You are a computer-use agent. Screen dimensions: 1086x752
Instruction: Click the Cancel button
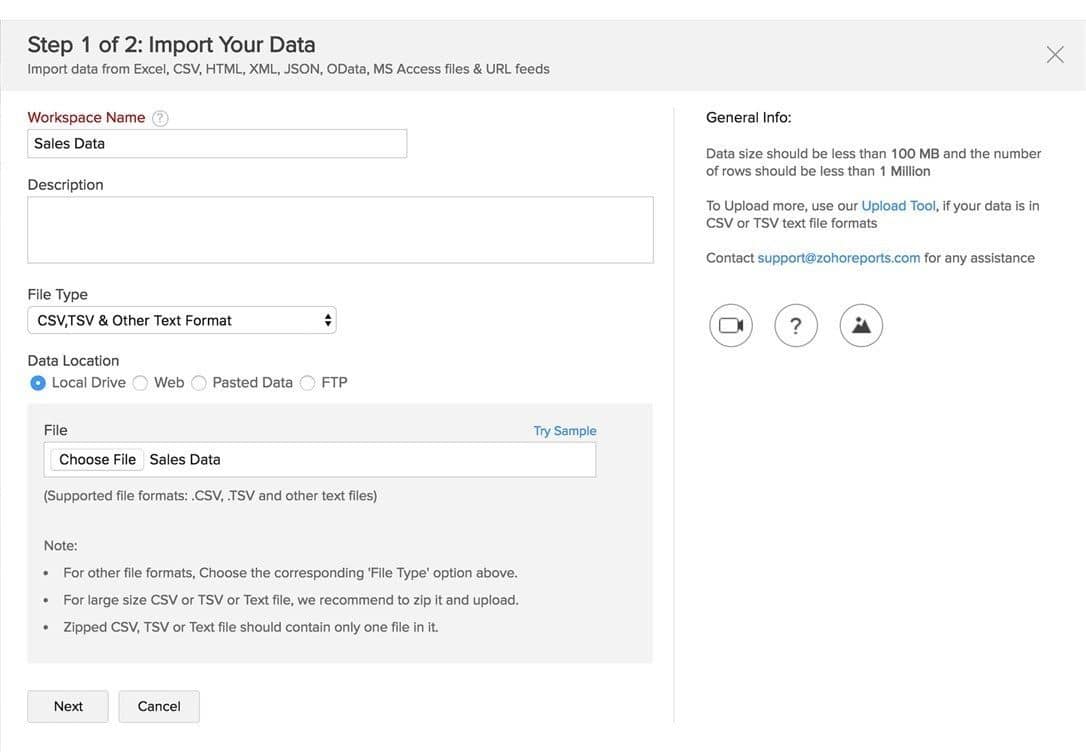click(x=159, y=706)
